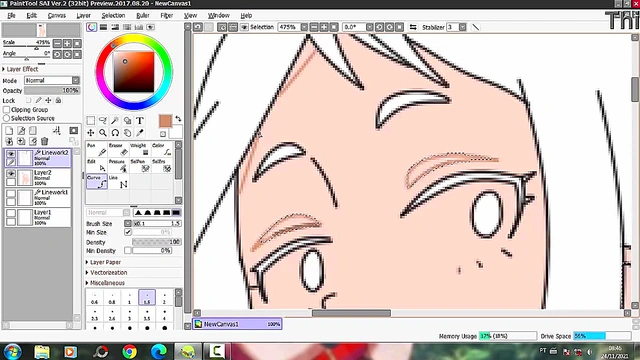
Task: Select the Zoom magnifier tool
Action: (103, 133)
